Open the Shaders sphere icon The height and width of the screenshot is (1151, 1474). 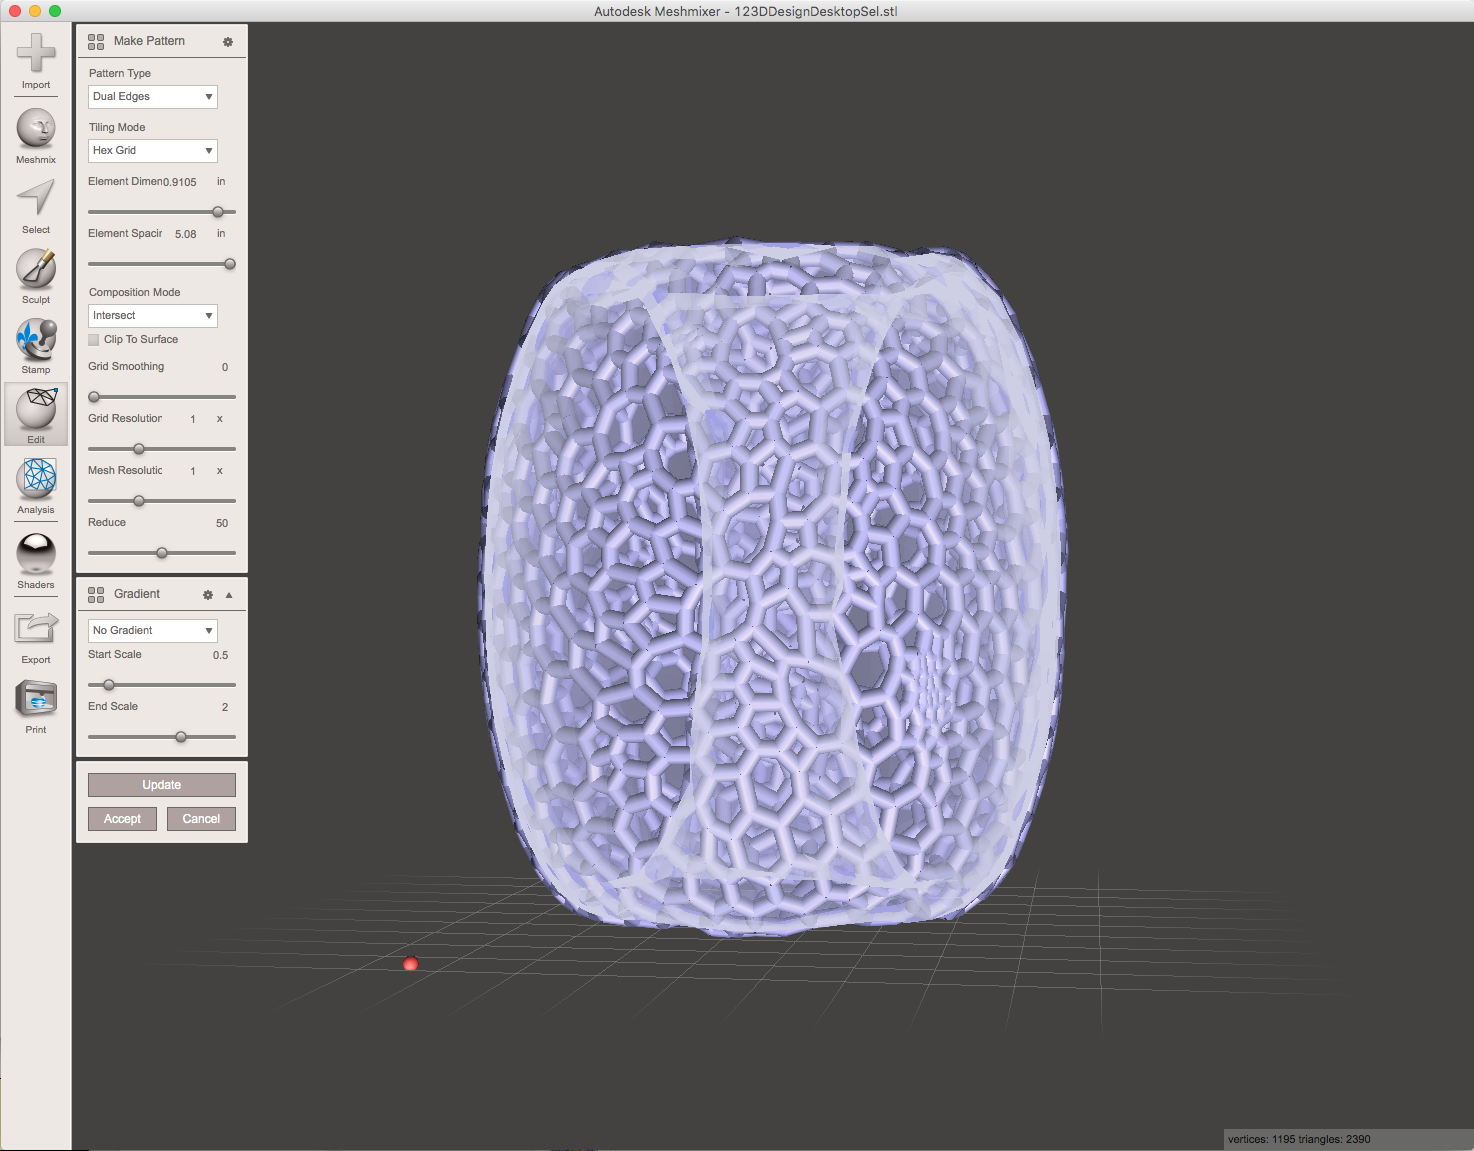click(36, 553)
